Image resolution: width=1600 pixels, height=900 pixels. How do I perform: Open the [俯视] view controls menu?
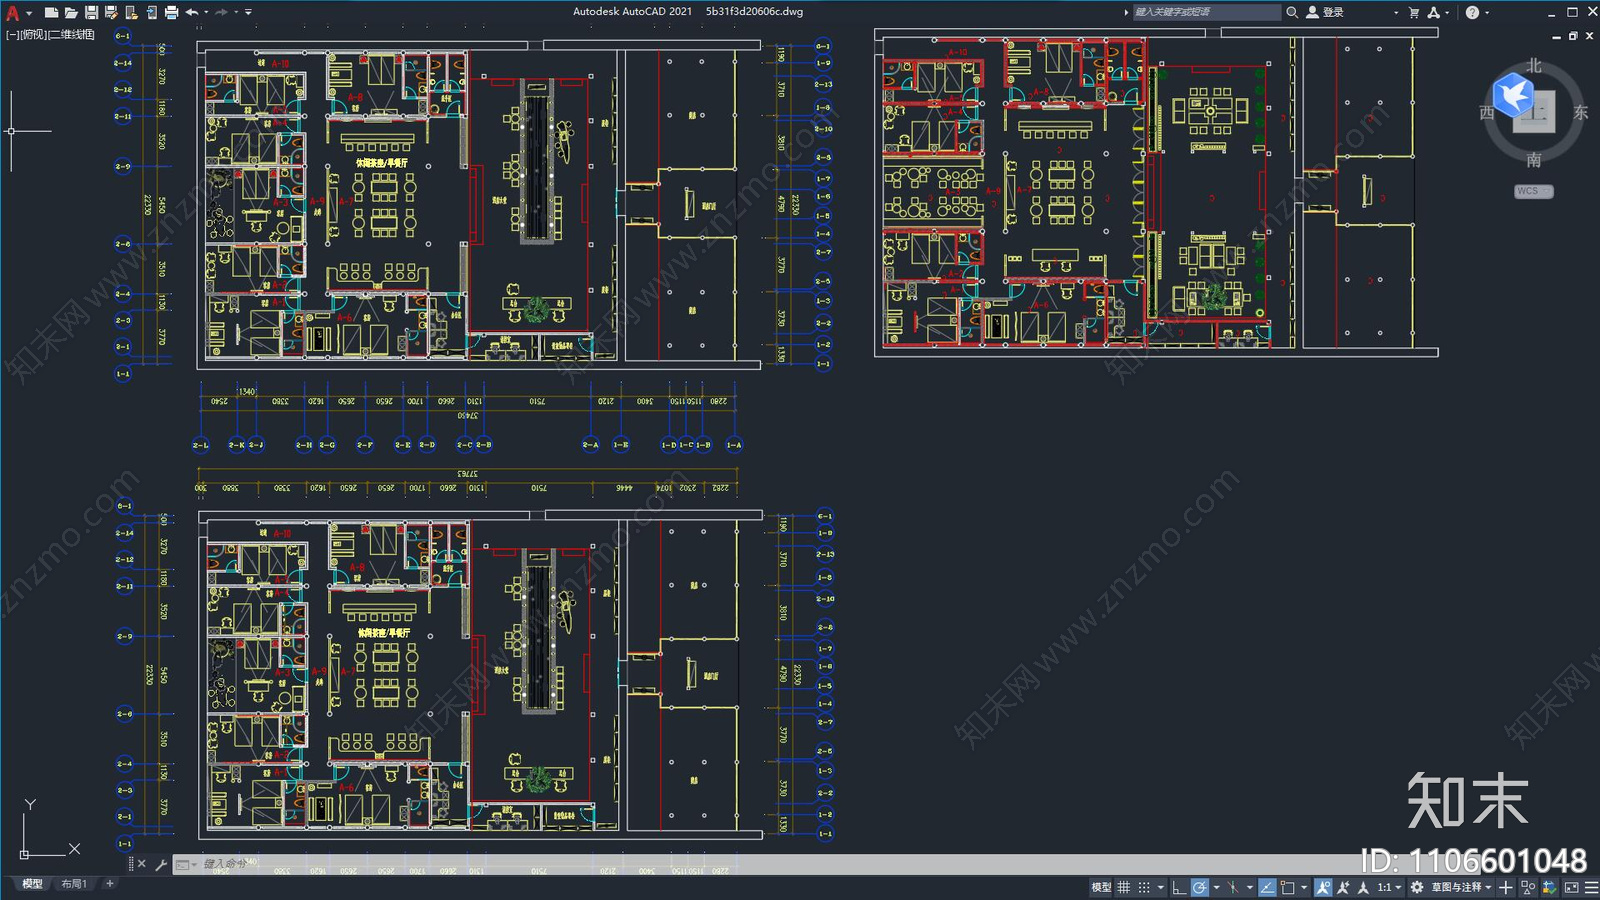pyautogui.click(x=33, y=35)
